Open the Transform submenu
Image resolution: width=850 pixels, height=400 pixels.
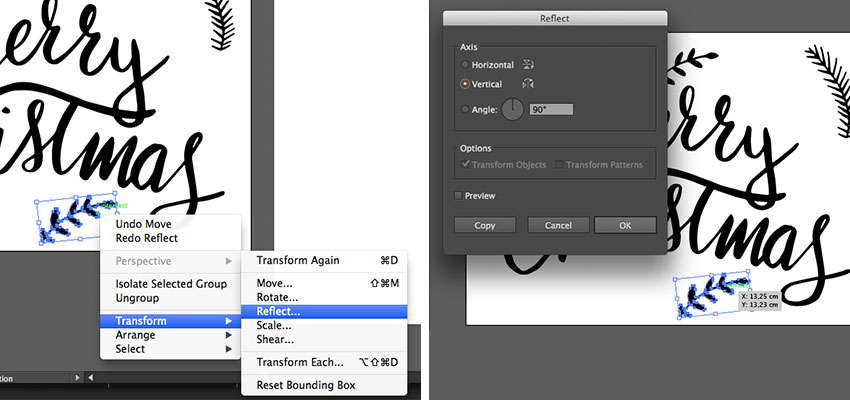coord(170,321)
